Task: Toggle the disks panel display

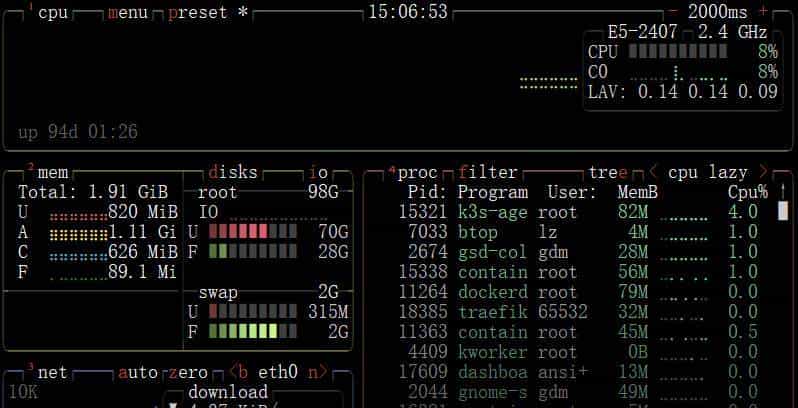Action: [233, 172]
